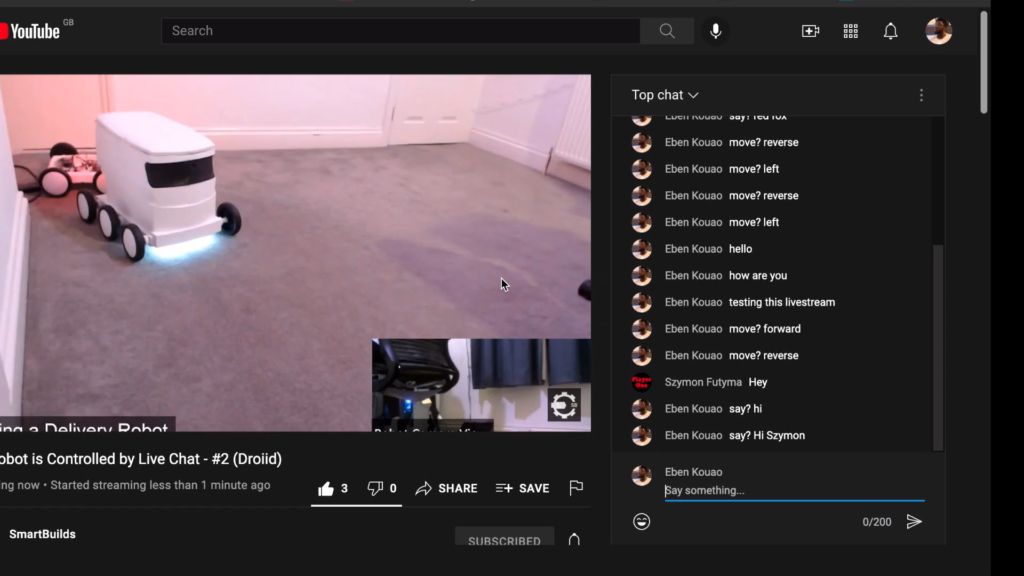Open the chat three-dot options menu
This screenshot has height=576, width=1024.
(x=921, y=95)
